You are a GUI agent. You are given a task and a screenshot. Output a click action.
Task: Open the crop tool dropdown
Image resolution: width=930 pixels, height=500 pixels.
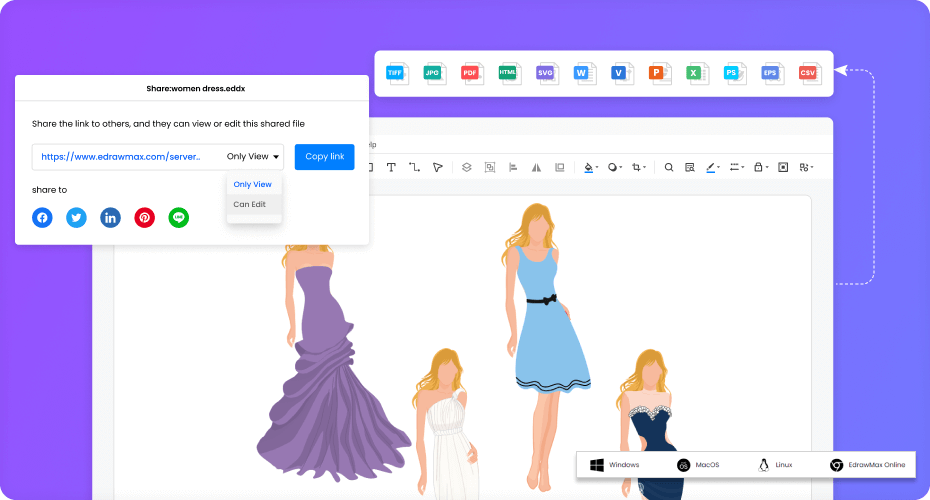(639, 167)
